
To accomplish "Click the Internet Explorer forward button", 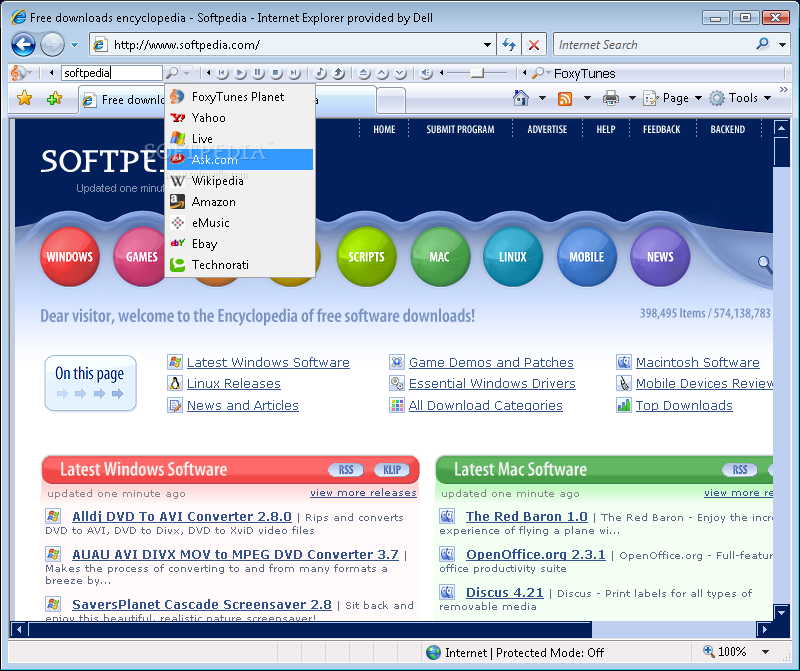I will point(52,45).
